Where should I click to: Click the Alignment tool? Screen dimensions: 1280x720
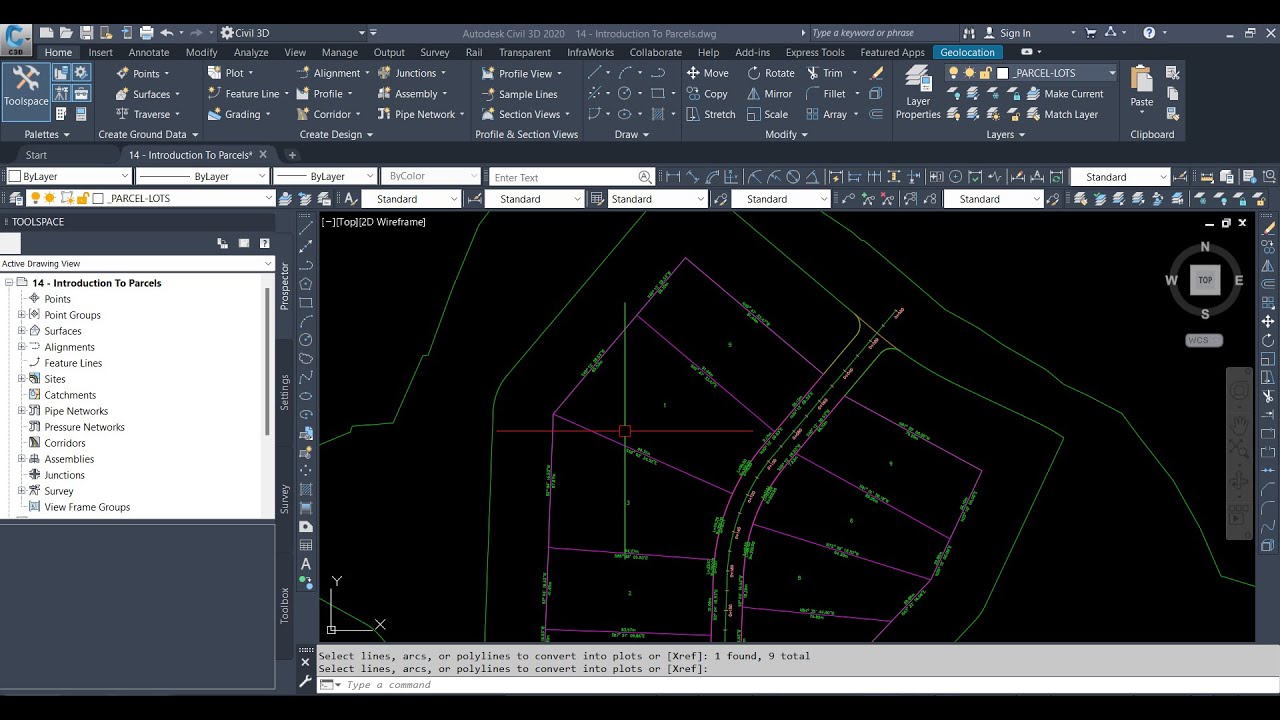(x=332, y=73)
